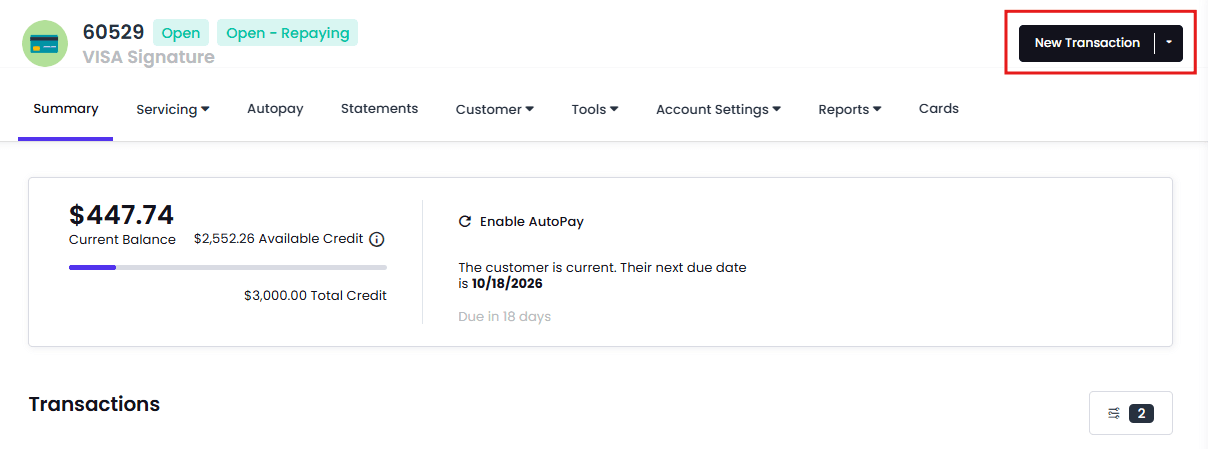The width and height of the screenshot is (1208, 449).
Task: Click the $3,000.00 Total Credit text
Action: click(315, 296)
